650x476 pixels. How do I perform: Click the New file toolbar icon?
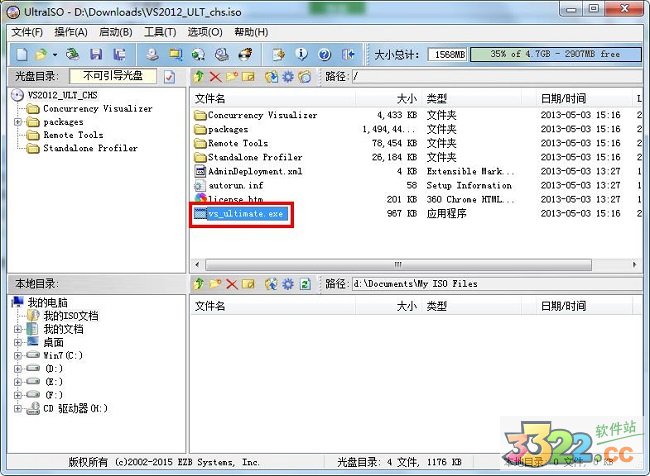(22, 54)
